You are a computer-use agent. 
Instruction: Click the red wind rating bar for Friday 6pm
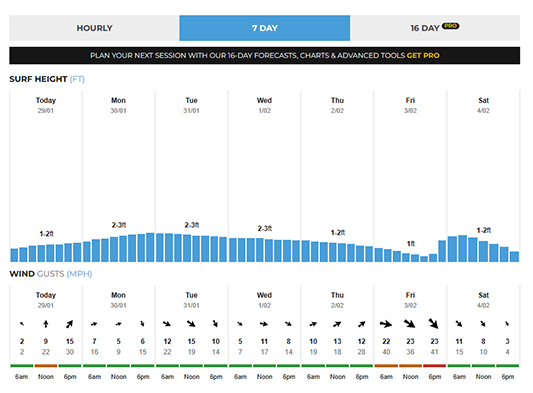[434, 366]
